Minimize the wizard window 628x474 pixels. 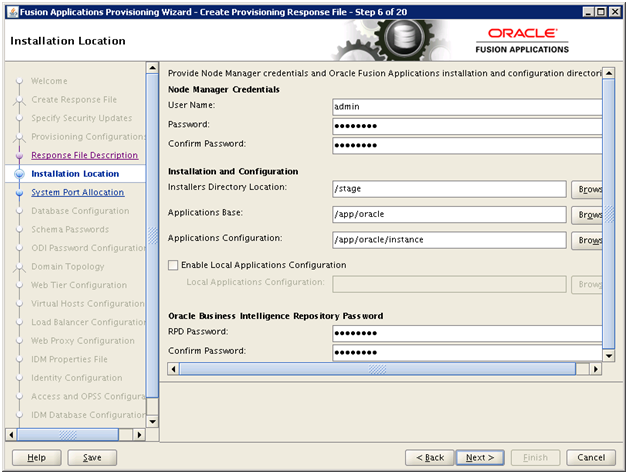[x=588, y=12]
